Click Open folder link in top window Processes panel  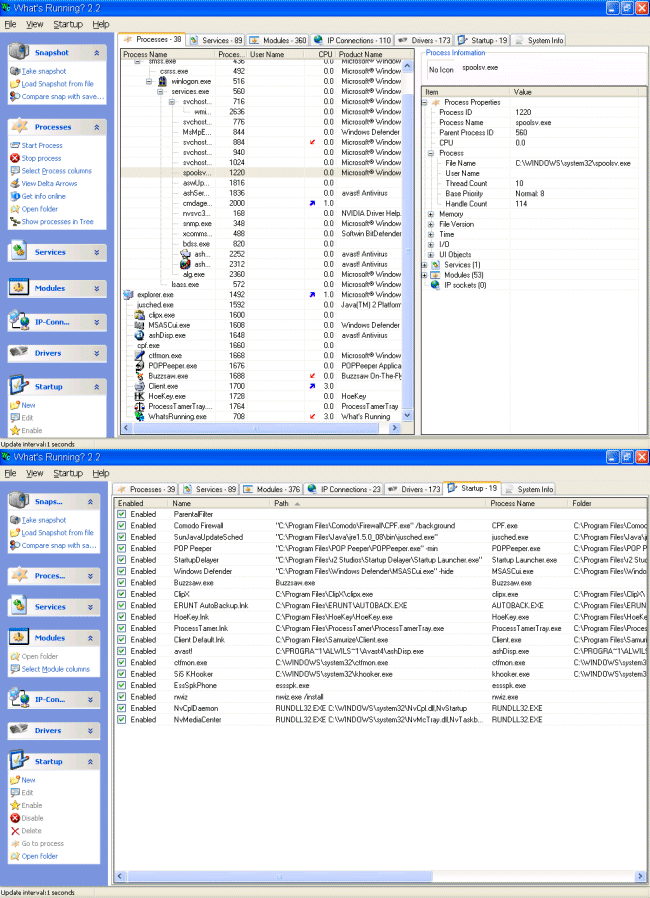pyautogui.click(x=40, y=209)
